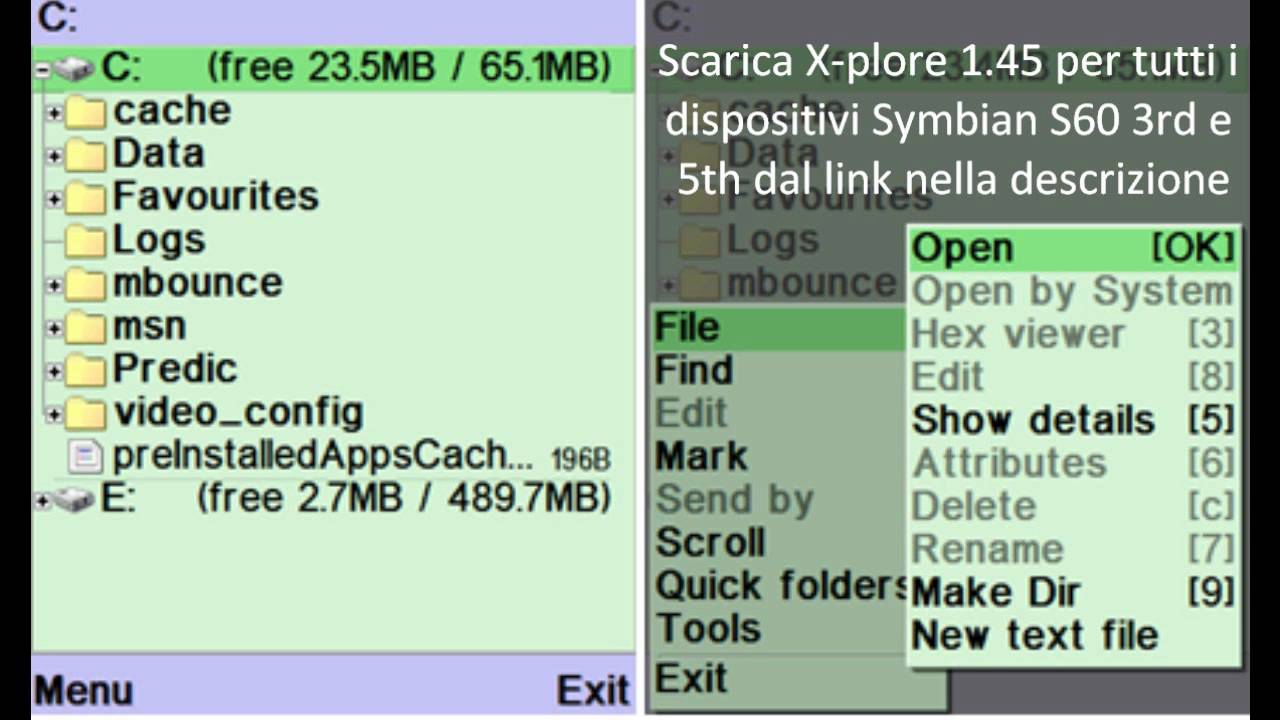Collapse the C: drive tree
The width and height of the screenshot is (1280, 720).
click(x=42, y=70)
